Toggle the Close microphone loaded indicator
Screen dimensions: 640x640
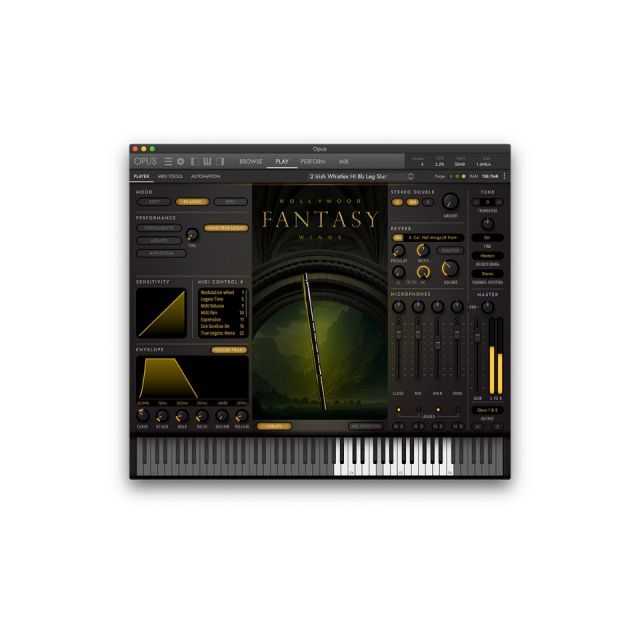[x=398, y=410]
